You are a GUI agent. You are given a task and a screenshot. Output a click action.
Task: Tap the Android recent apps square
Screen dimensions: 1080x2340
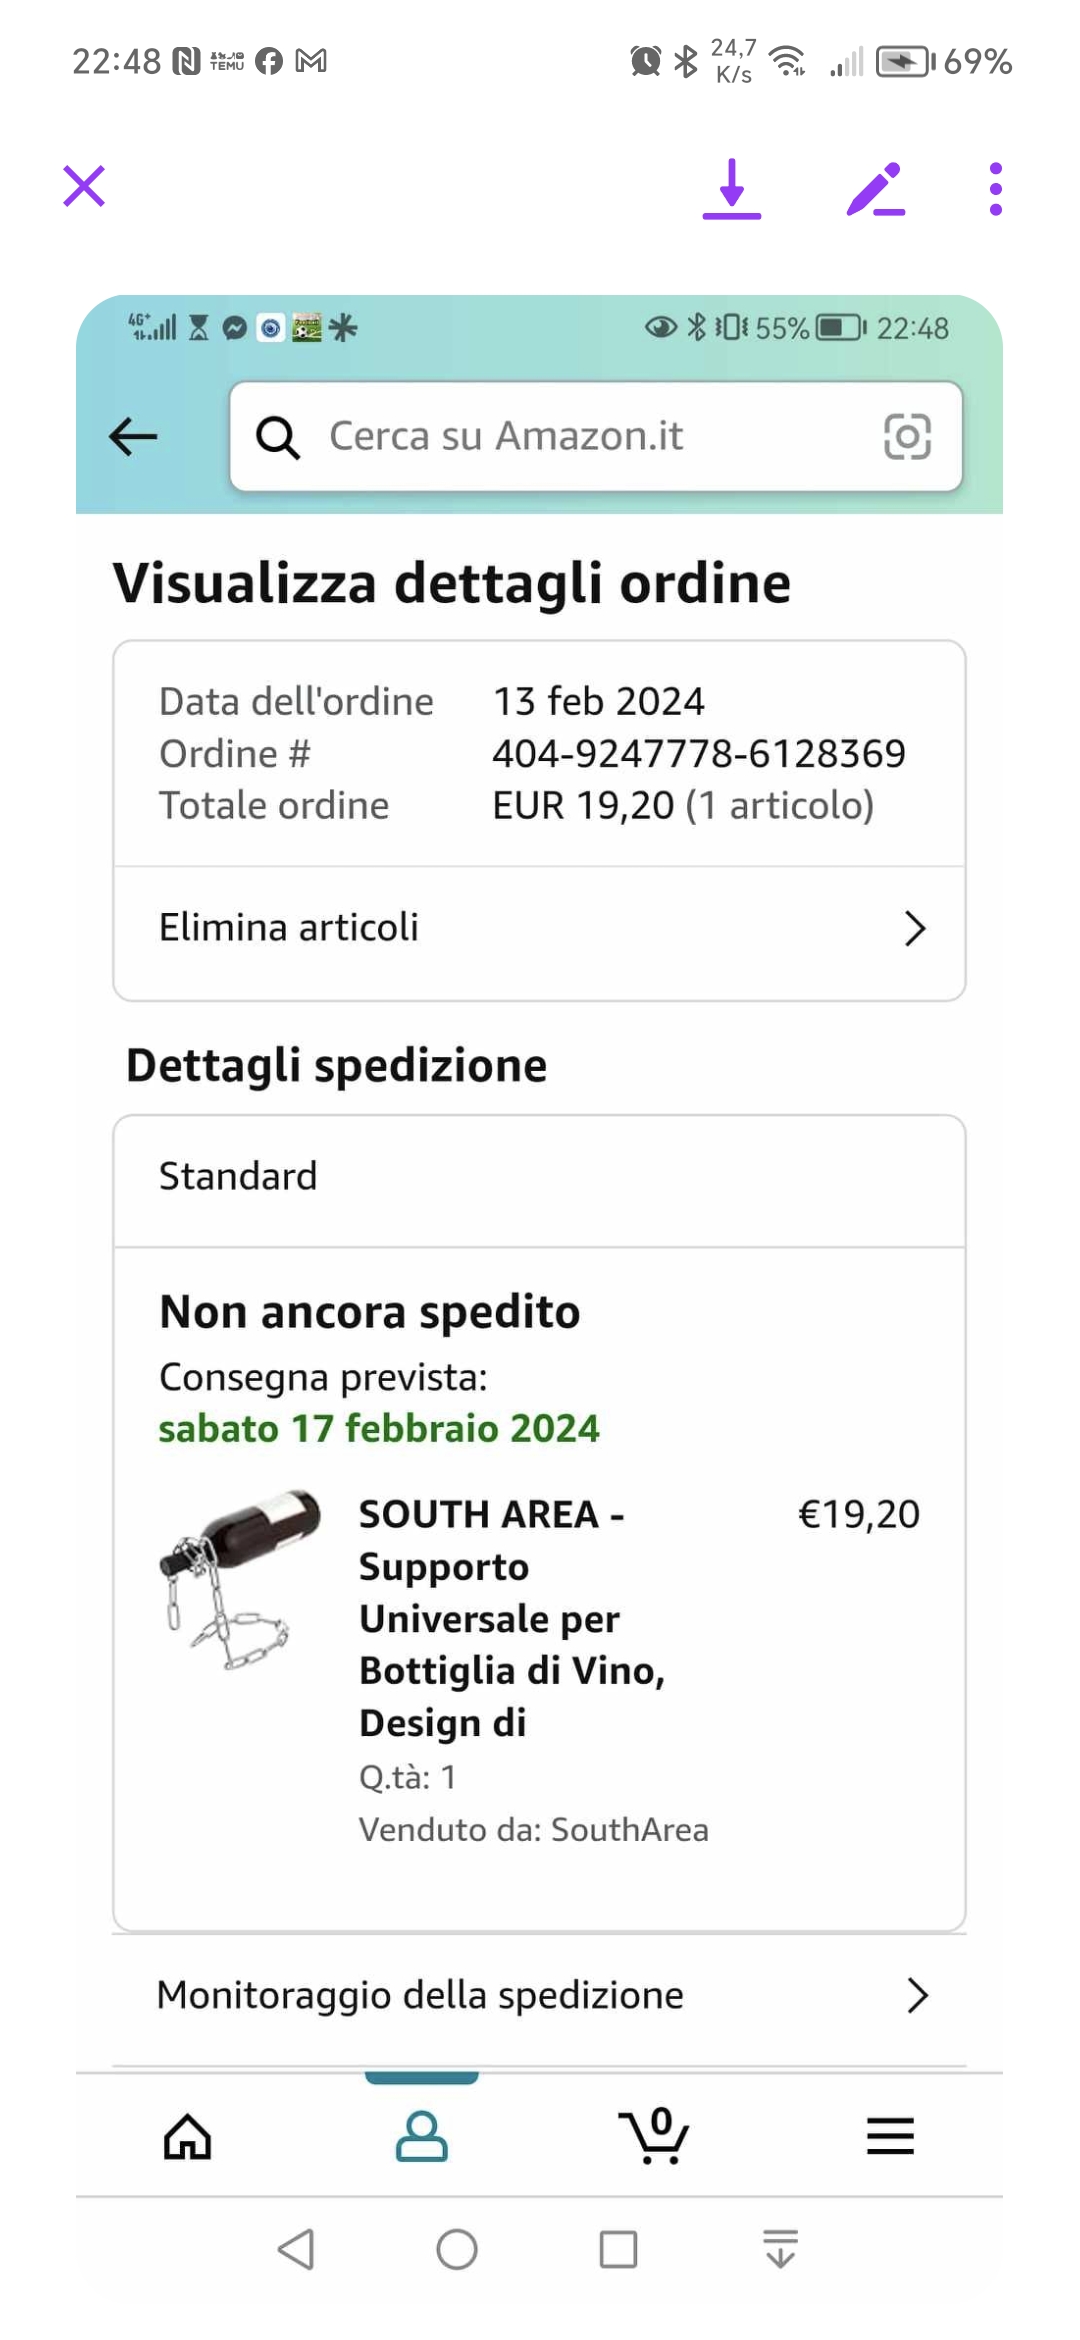[618, 2250]
